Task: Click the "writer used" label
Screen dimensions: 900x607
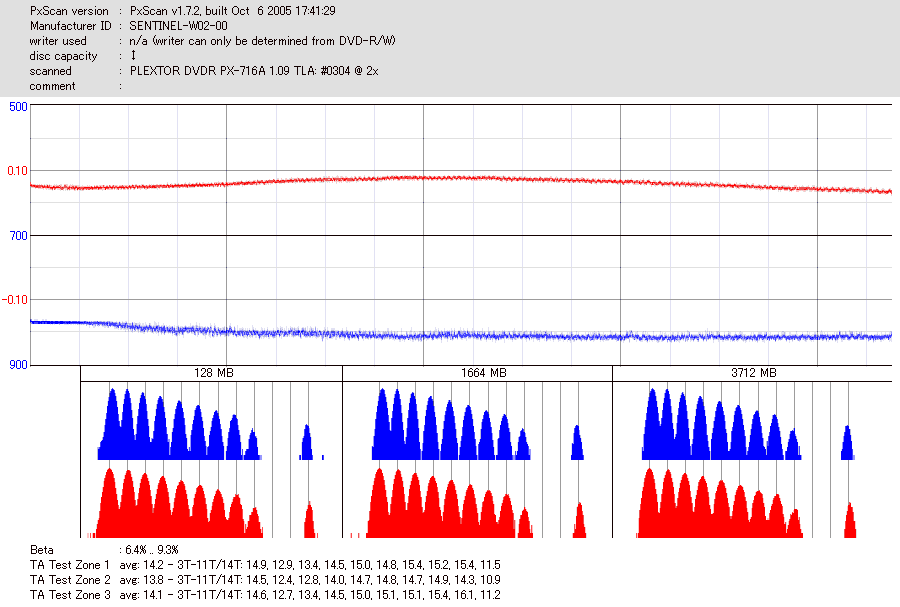Action: point(58,41)
